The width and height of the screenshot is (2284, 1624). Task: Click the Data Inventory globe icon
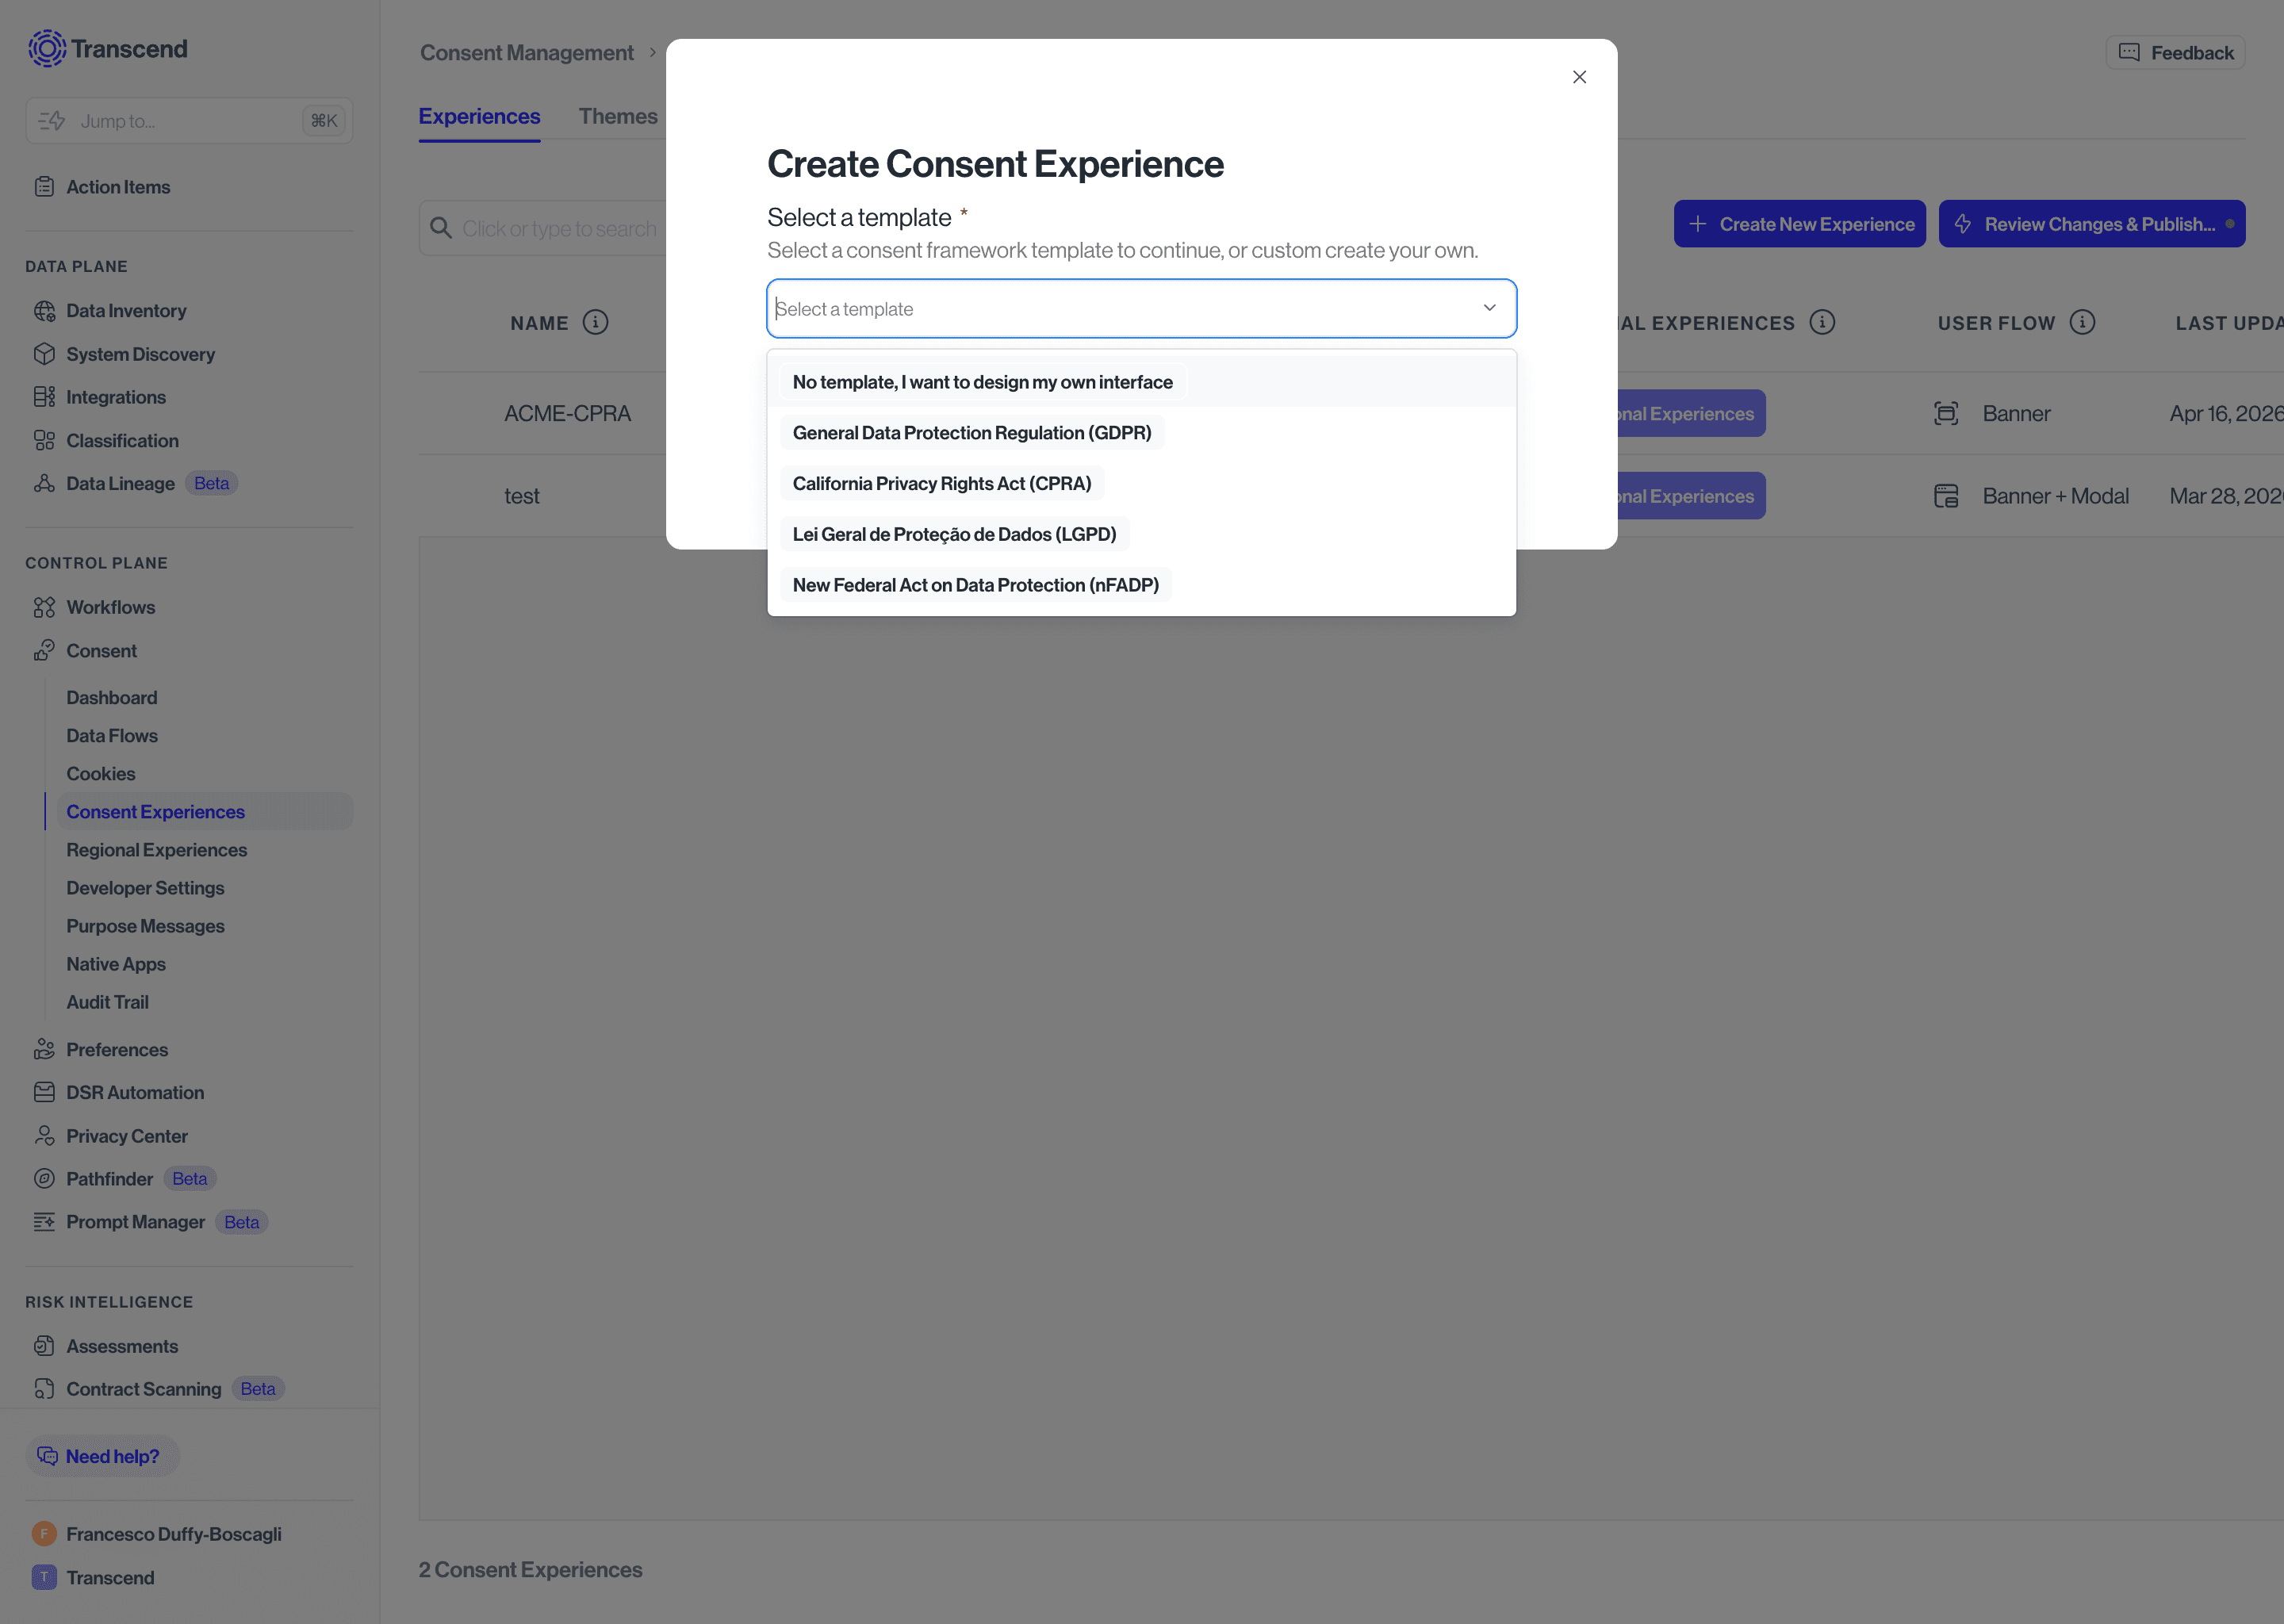point(44,311)
